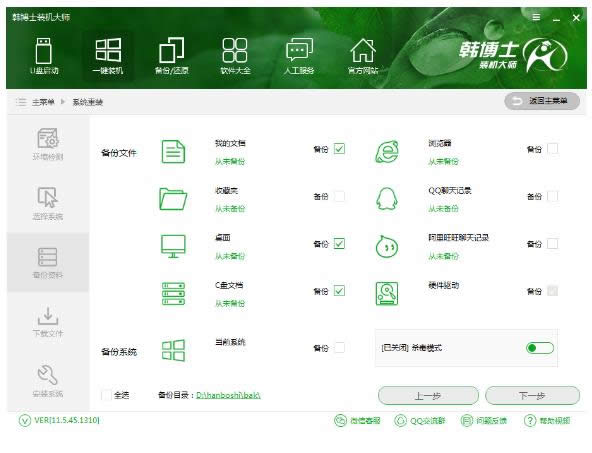The height and width of the screenshot is (453, 592).
Task: Check backup for 硬件驱动
Action: (553, 291)
